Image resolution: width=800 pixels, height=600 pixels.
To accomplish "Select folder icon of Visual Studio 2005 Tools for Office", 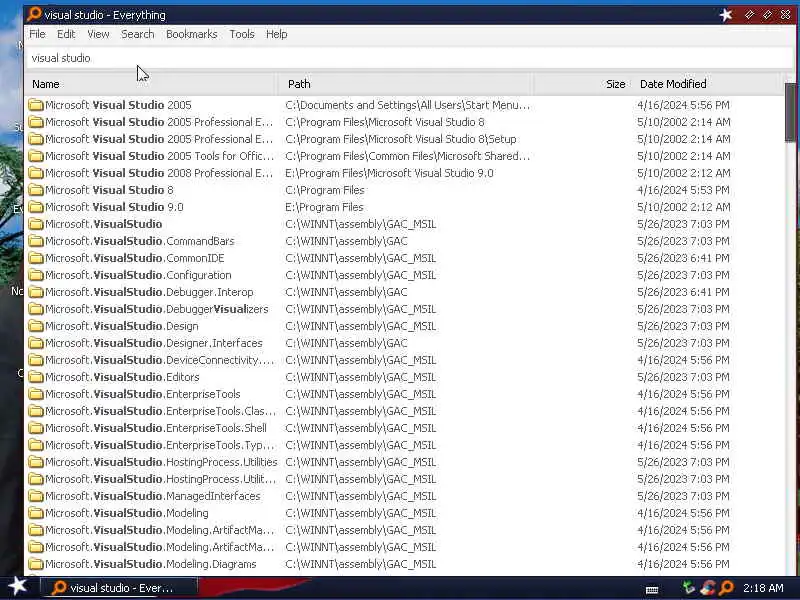I will tap(36, 156).
